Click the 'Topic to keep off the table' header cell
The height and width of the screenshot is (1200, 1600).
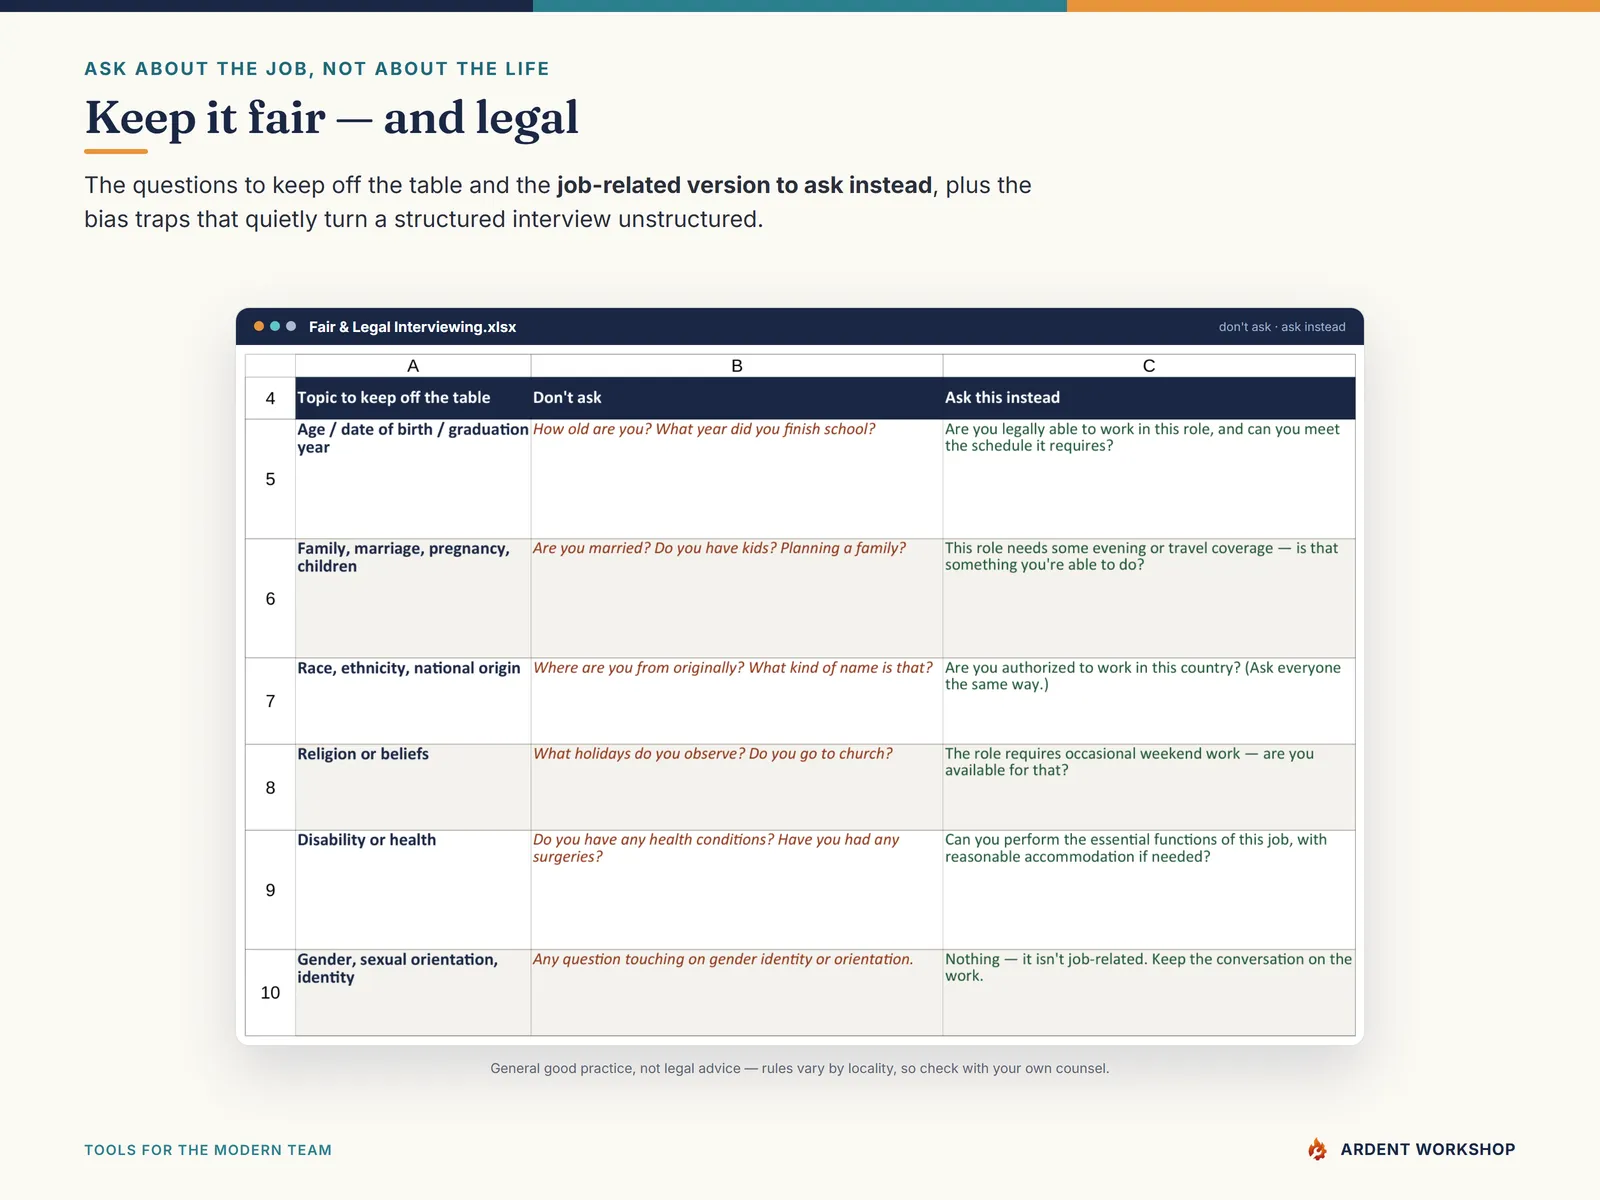[x=413, y=398]
